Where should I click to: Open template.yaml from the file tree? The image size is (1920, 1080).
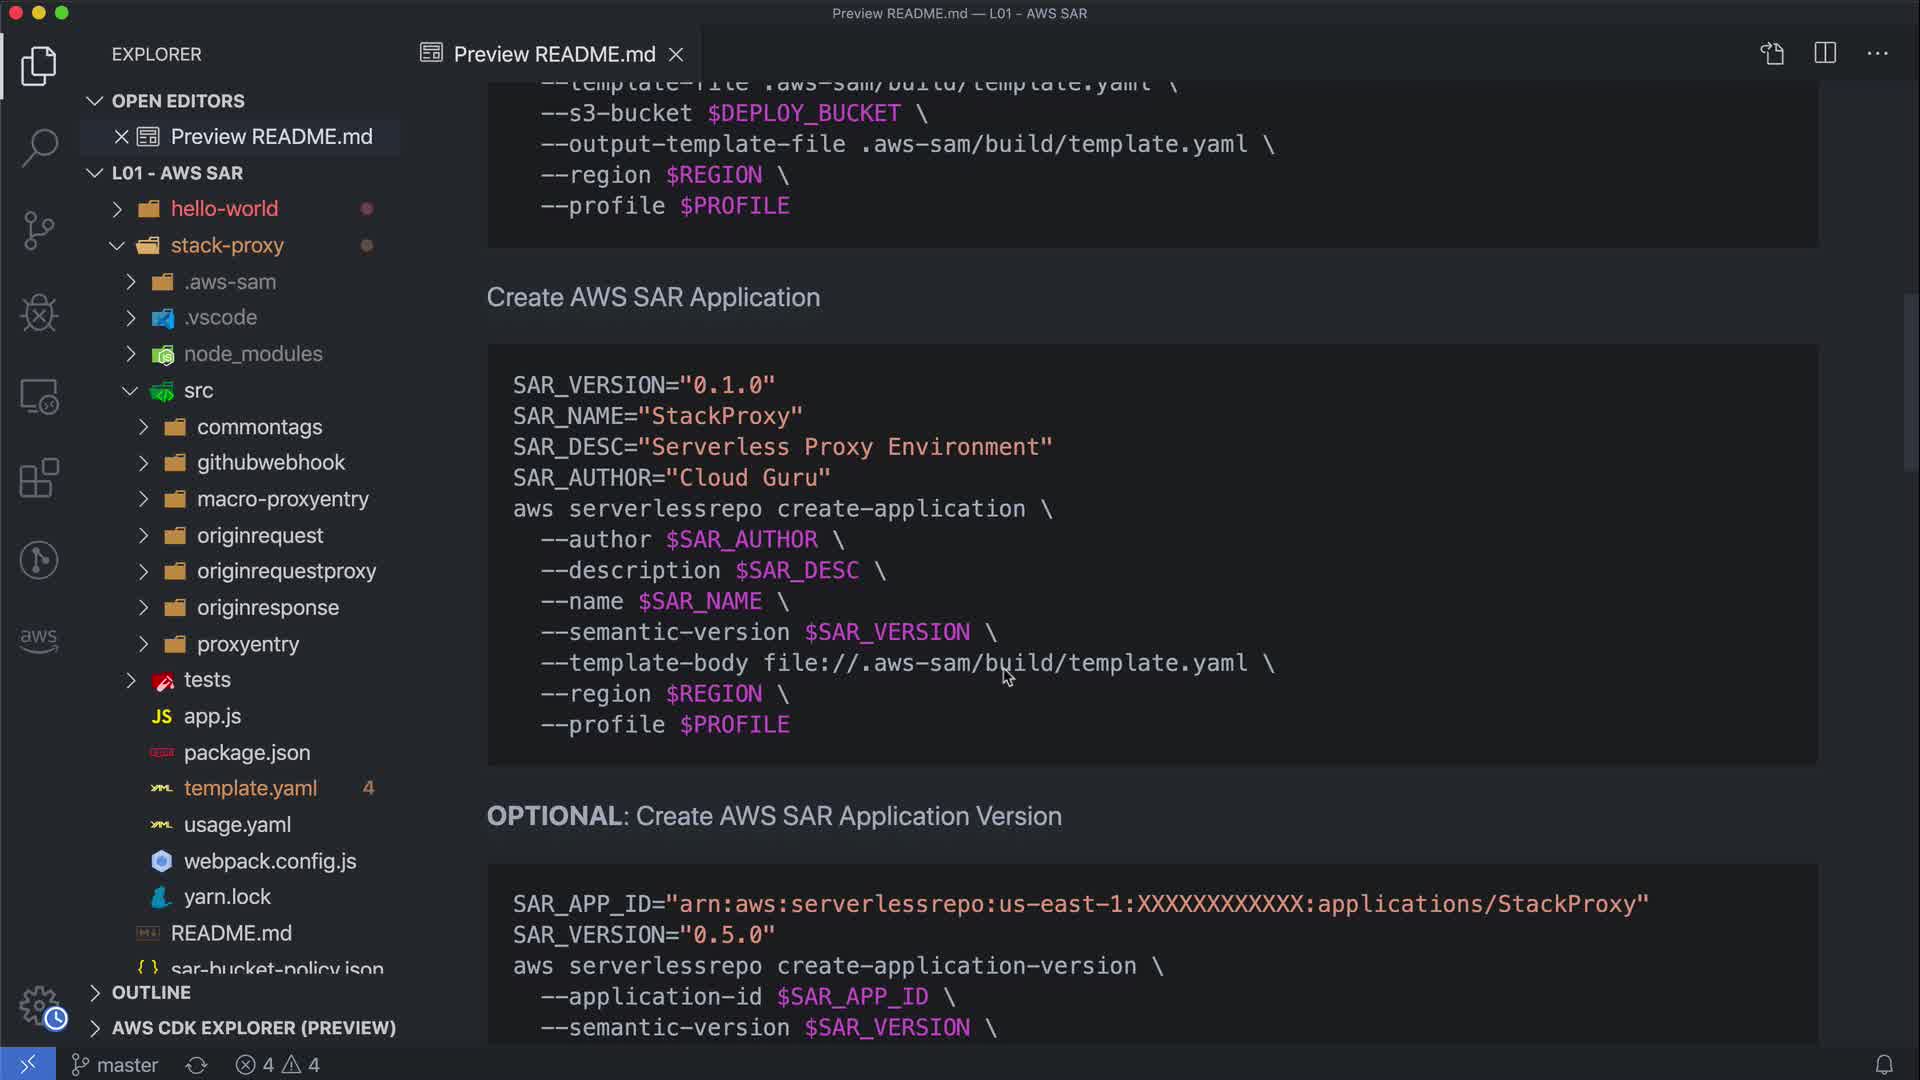coord(250,788)
